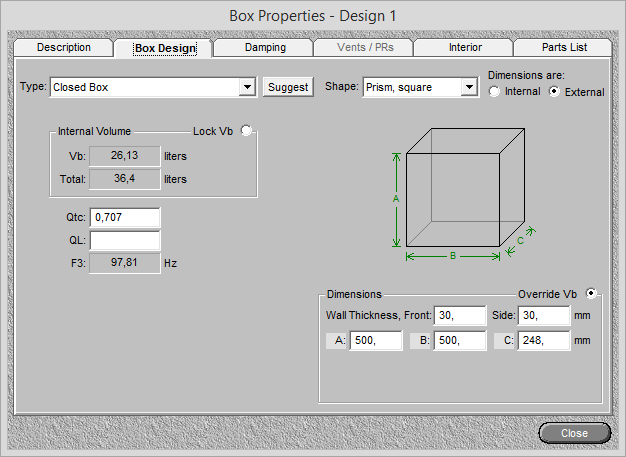Select the Box Design tab
The width and height of the screenshot is (626, 457).
point(164,48)
